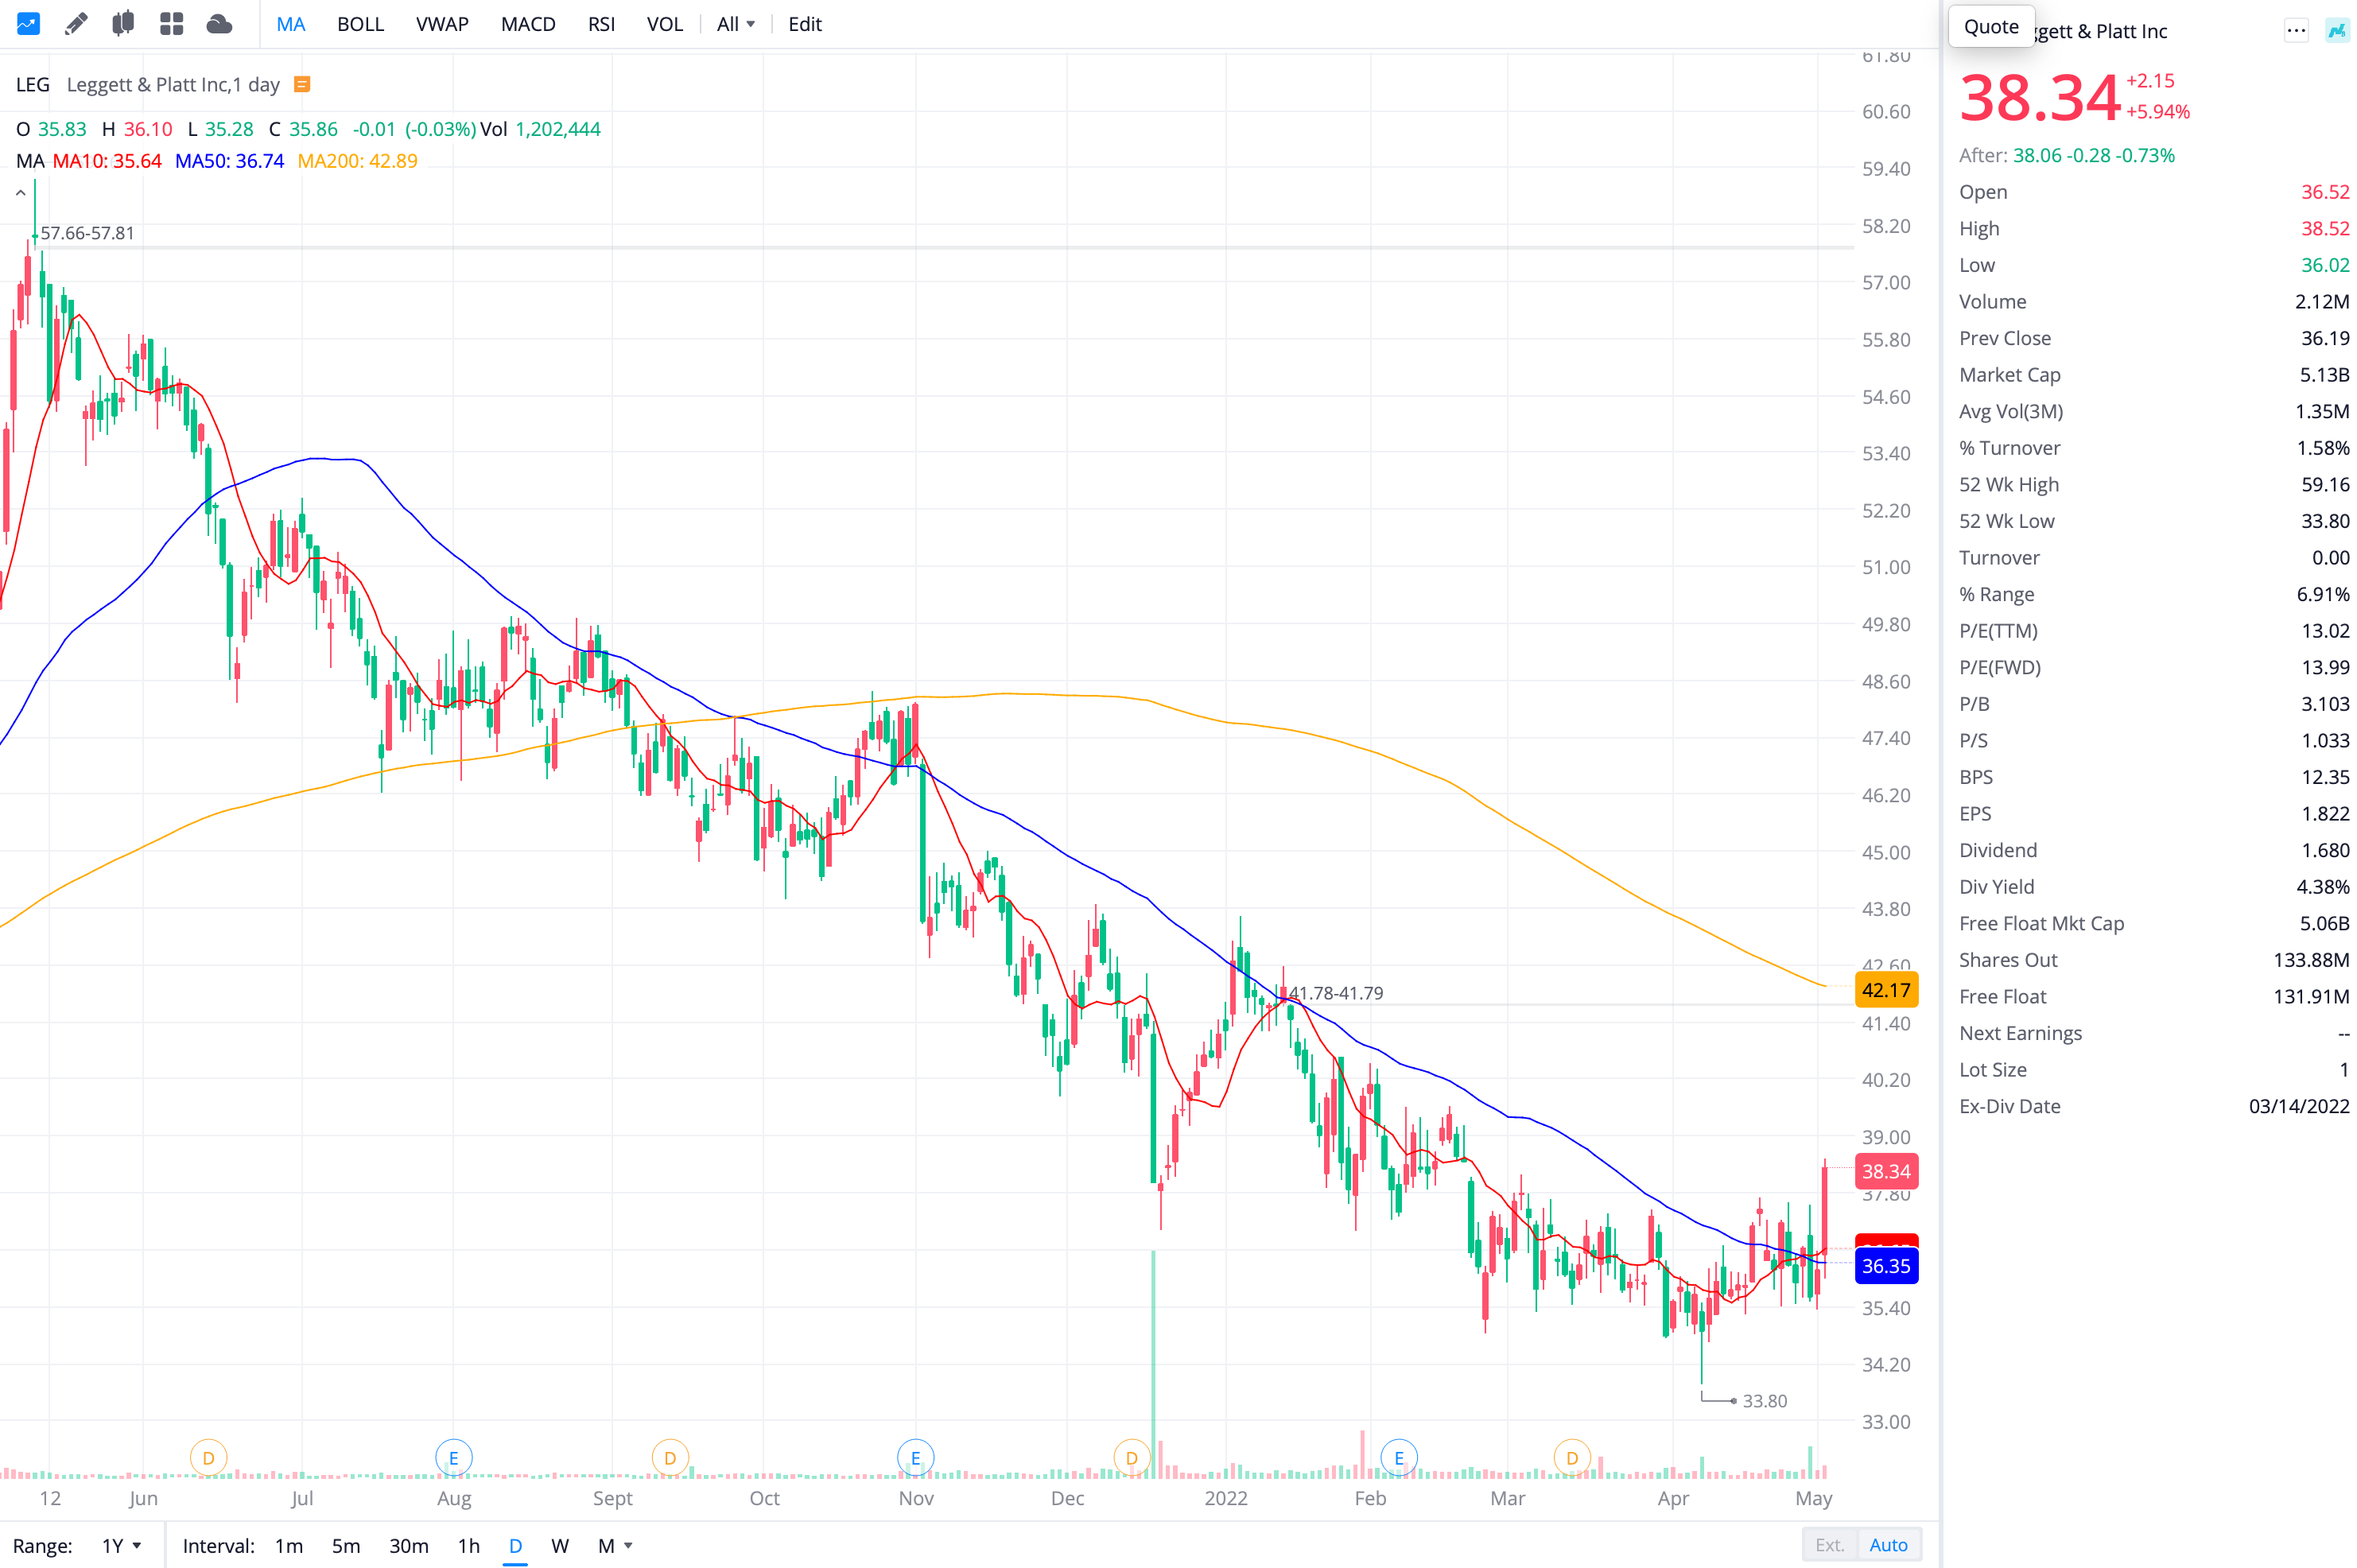2357x1568 pixels.
Task: Click the more options ellipsis icon
Action: tap(2295, 31)
